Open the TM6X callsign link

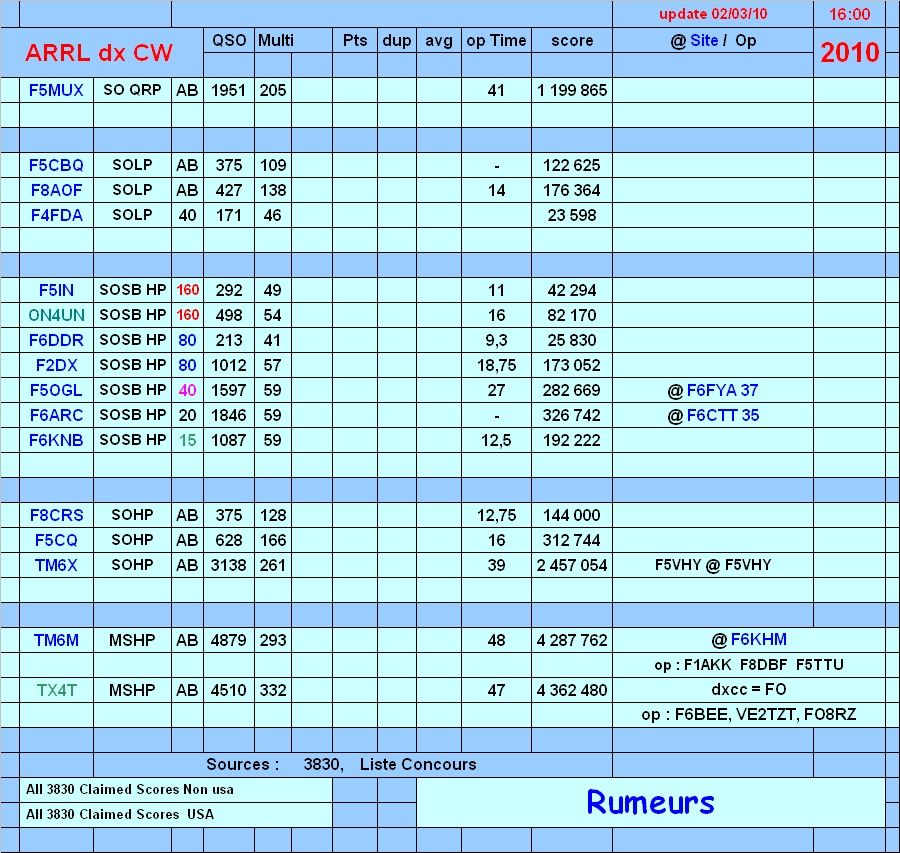coord(56,565)
